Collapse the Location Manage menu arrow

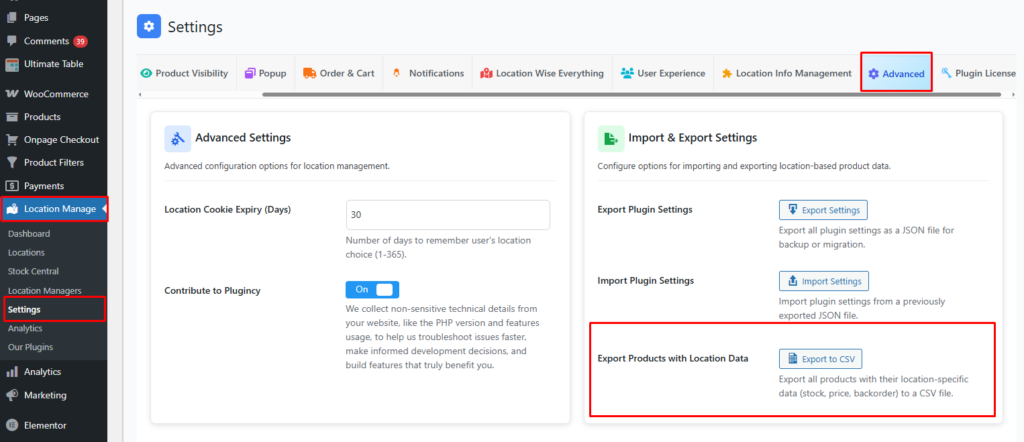tap(104, 209)
